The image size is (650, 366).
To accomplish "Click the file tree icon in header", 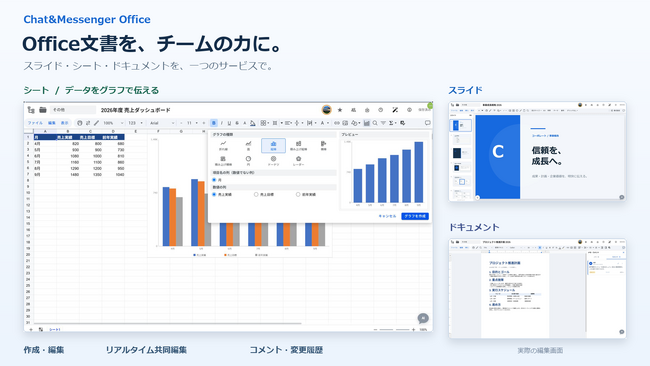I will coord(31,110).
